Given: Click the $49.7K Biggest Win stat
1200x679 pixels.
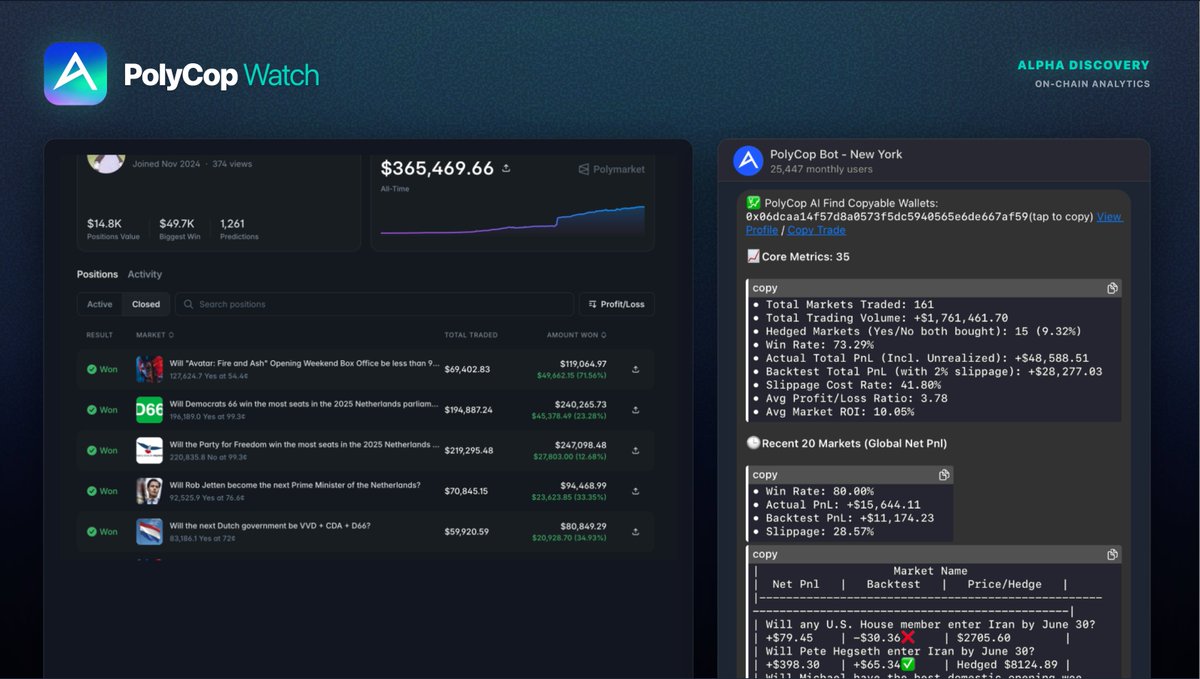Looking at the screenshot, I should [x=182, y=229].
